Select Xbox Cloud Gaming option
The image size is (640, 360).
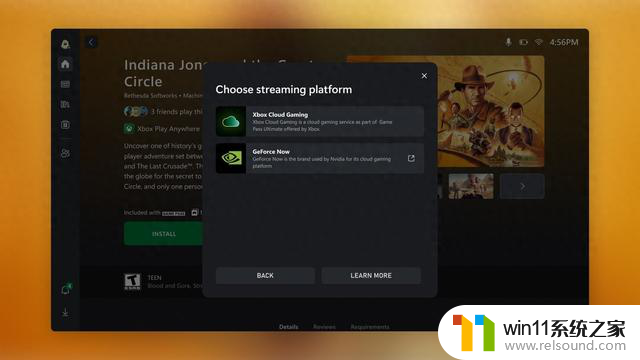click(320, 121)
